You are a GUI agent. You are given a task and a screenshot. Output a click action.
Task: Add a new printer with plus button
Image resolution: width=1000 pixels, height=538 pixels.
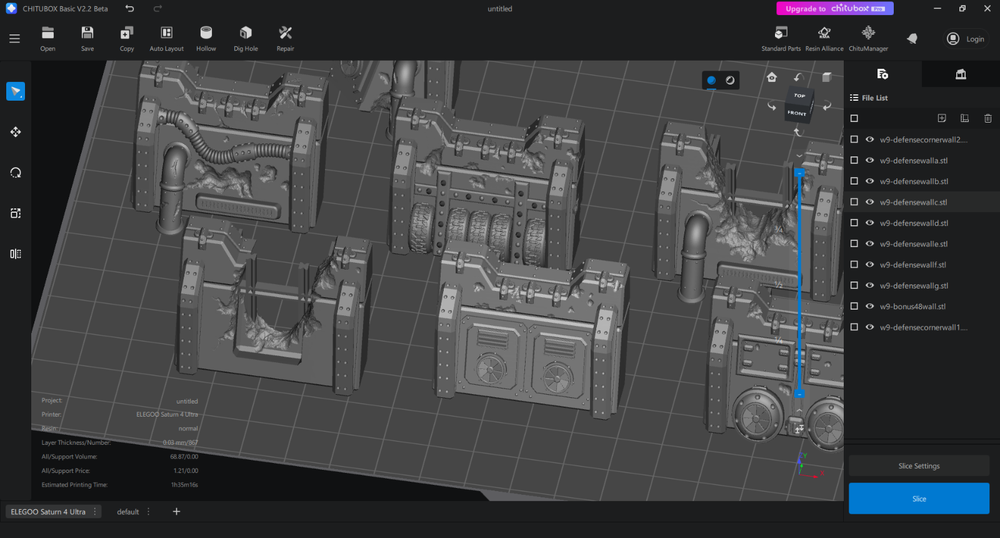[177, 511]
